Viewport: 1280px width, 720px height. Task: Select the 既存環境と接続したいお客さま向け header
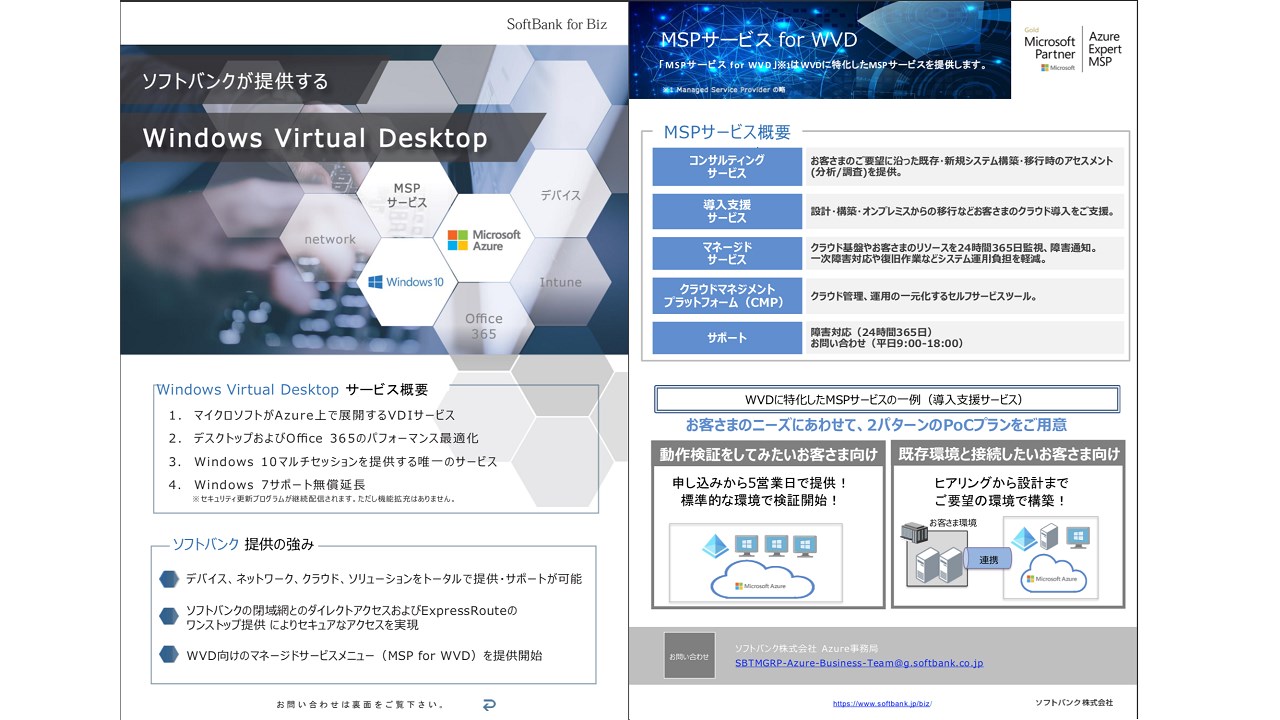pyautogui.click(x=1008, y=455)
